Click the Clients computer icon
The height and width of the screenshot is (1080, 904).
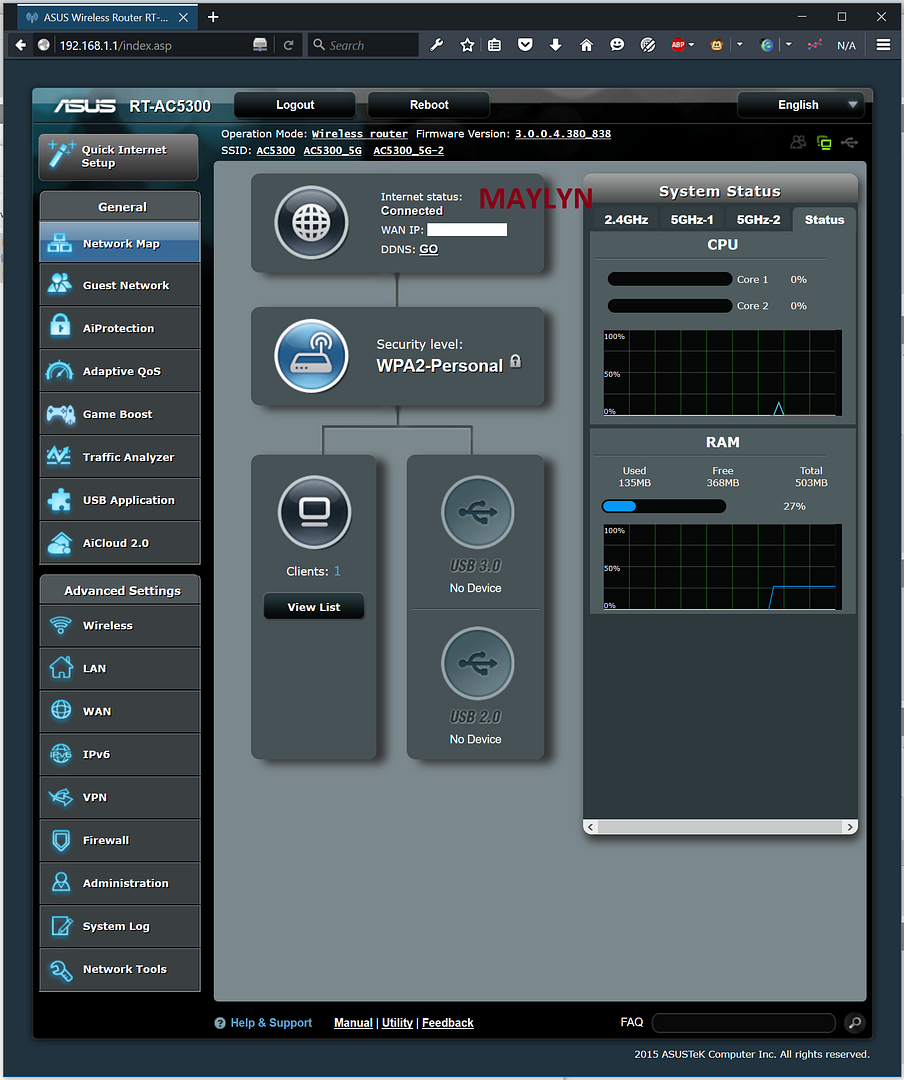(x=314, y=512)
